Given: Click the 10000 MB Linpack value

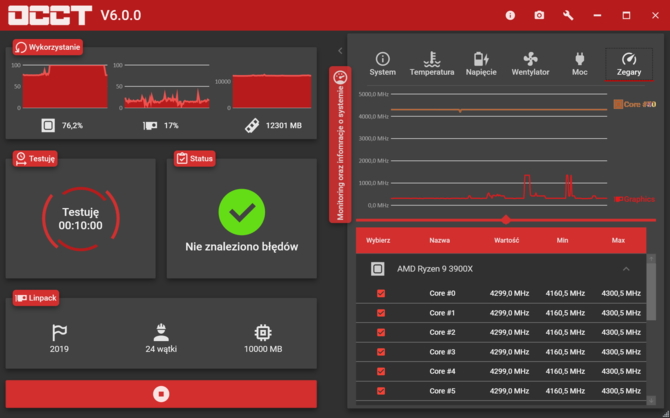Looking at the screenshot, I should pyautogui.click(x=263, y=349).
